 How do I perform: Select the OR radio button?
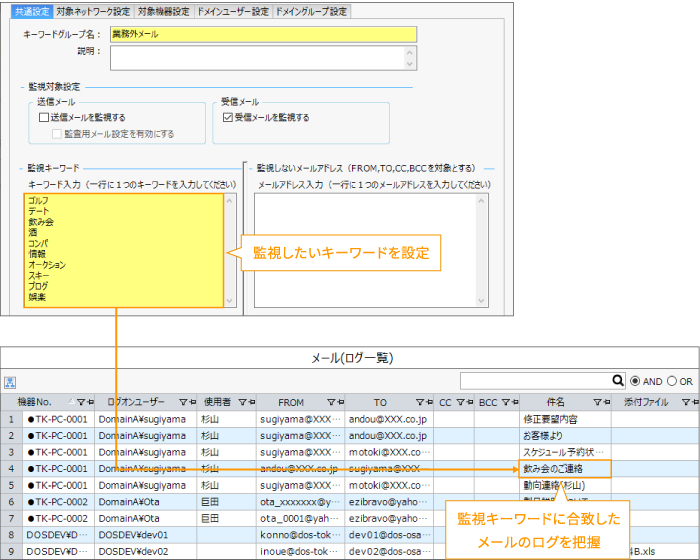(672, 381)
